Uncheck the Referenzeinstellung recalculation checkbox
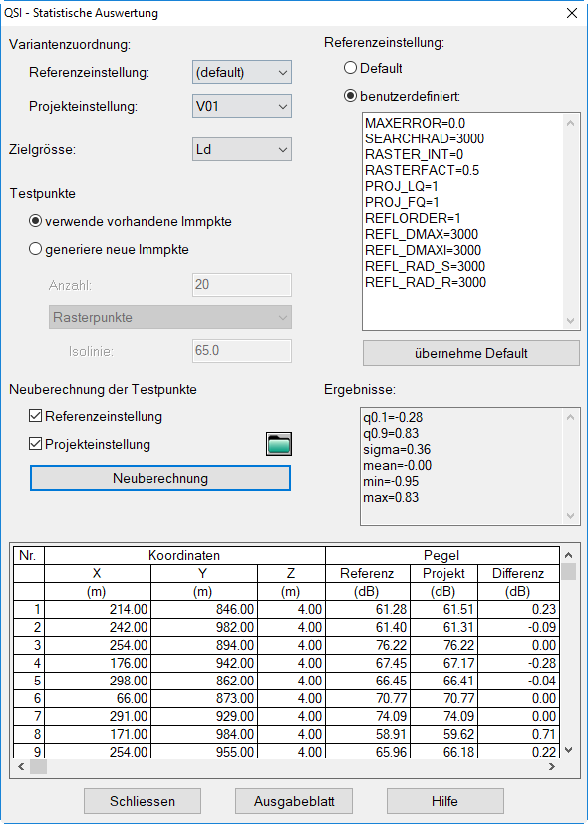 pos(36,416)
